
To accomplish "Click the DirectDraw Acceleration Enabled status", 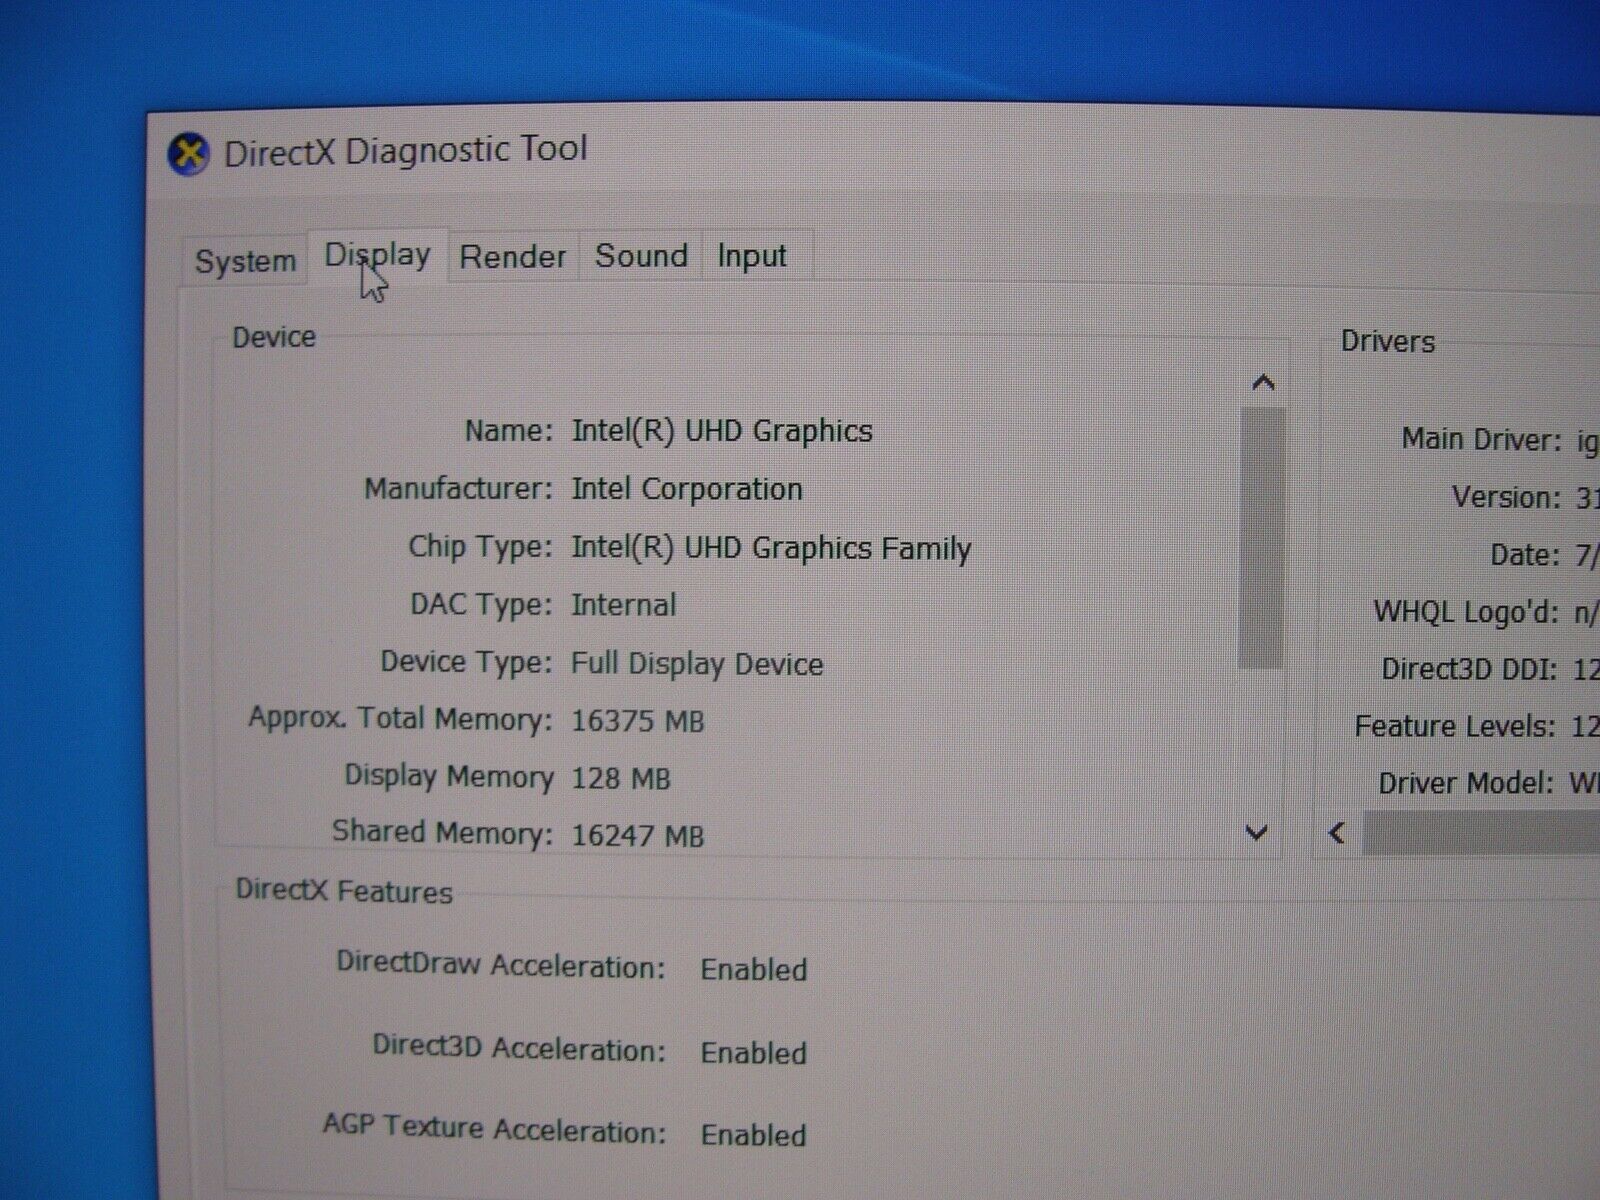I will tap(754, 969).
